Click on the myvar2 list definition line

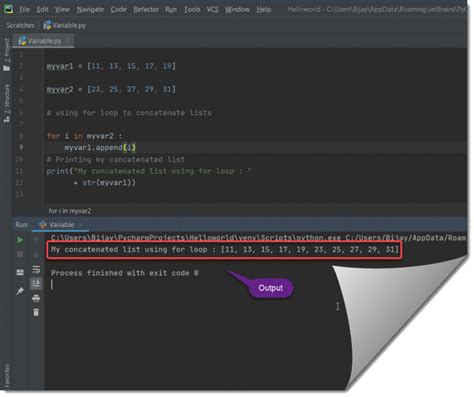click(x=111, y=89)
